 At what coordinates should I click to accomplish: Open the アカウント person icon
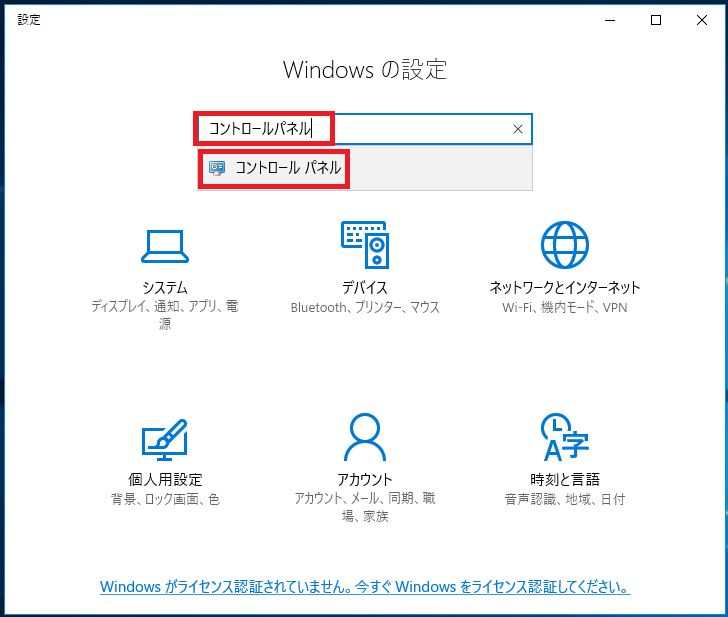pyautogui.click(x=365, y=437)
